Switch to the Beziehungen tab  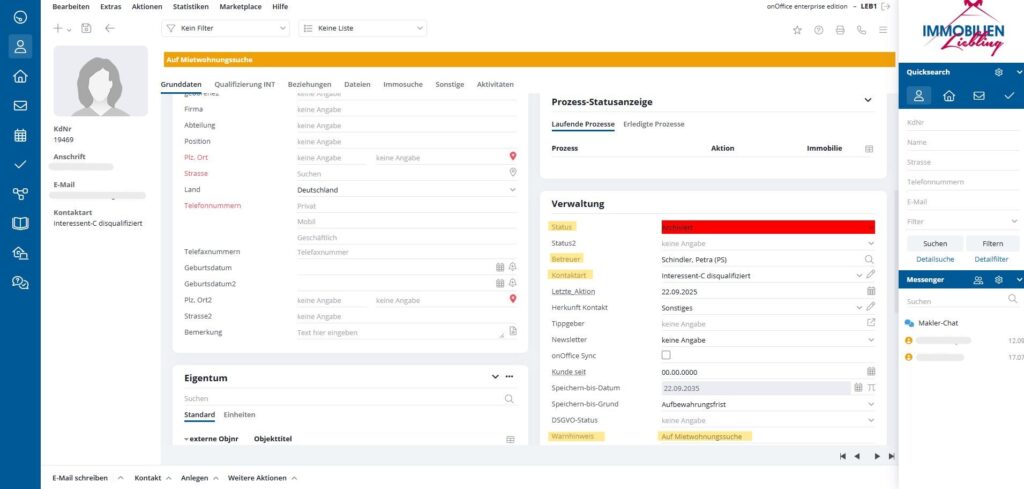310,85
